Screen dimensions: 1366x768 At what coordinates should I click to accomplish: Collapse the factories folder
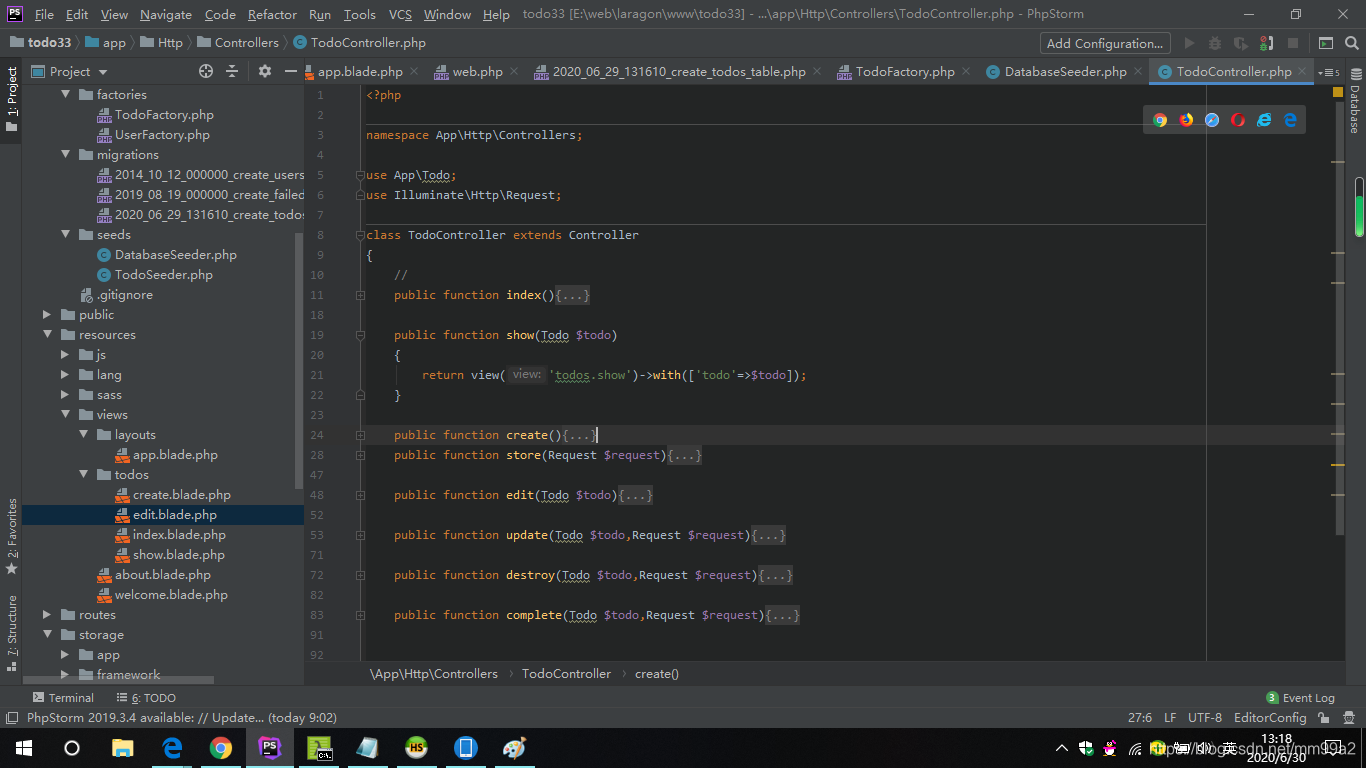(66, 94)
